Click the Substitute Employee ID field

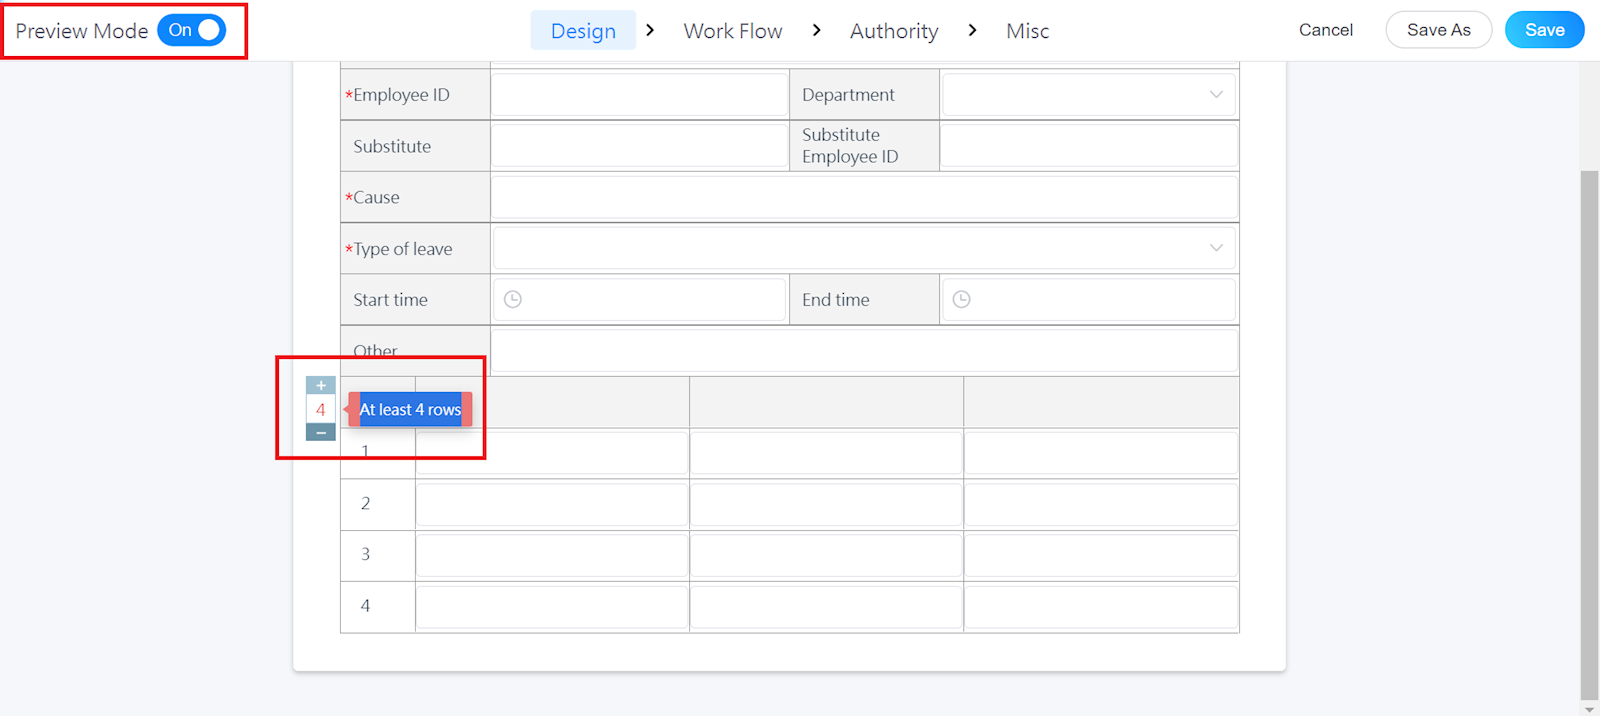(x=1088, y=146)
